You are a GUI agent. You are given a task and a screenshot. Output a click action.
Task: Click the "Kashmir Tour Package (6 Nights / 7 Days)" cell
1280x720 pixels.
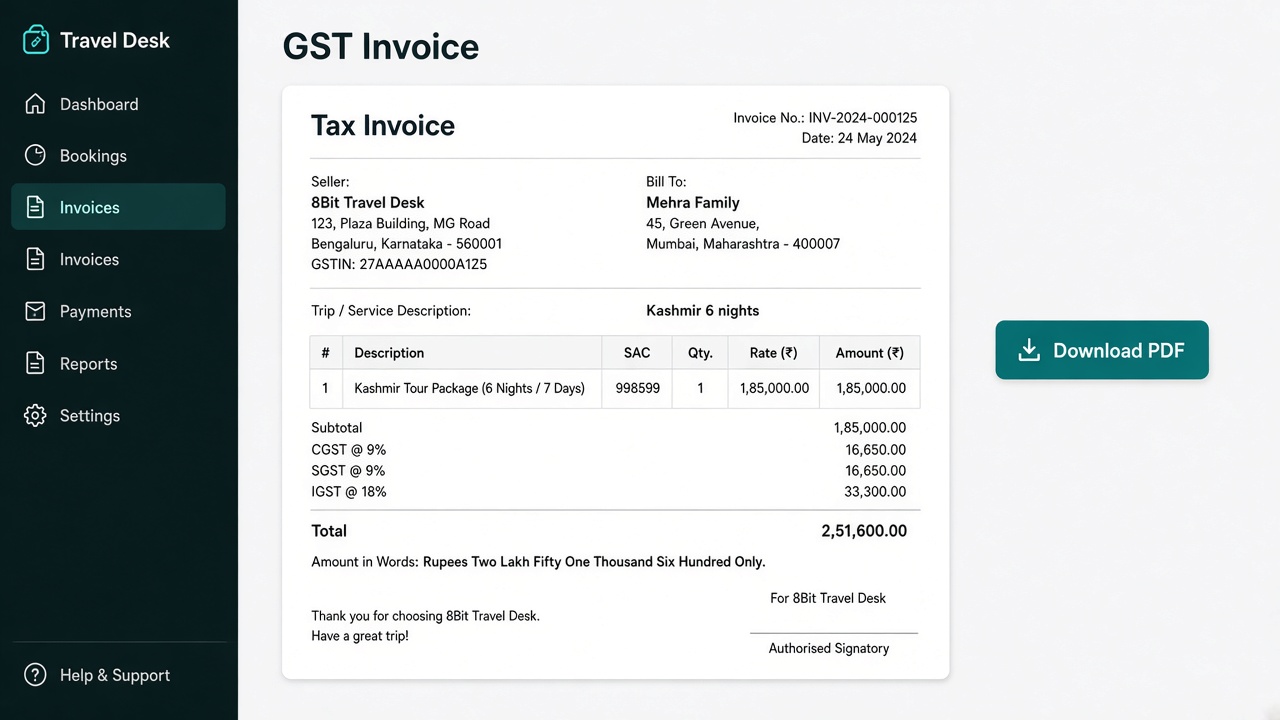(x=470, y=388)
